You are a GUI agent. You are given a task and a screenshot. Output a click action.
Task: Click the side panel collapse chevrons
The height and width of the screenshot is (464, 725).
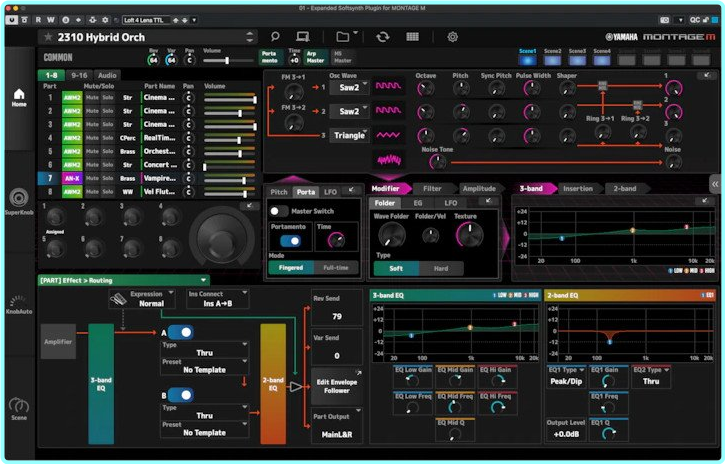(715, 184)
